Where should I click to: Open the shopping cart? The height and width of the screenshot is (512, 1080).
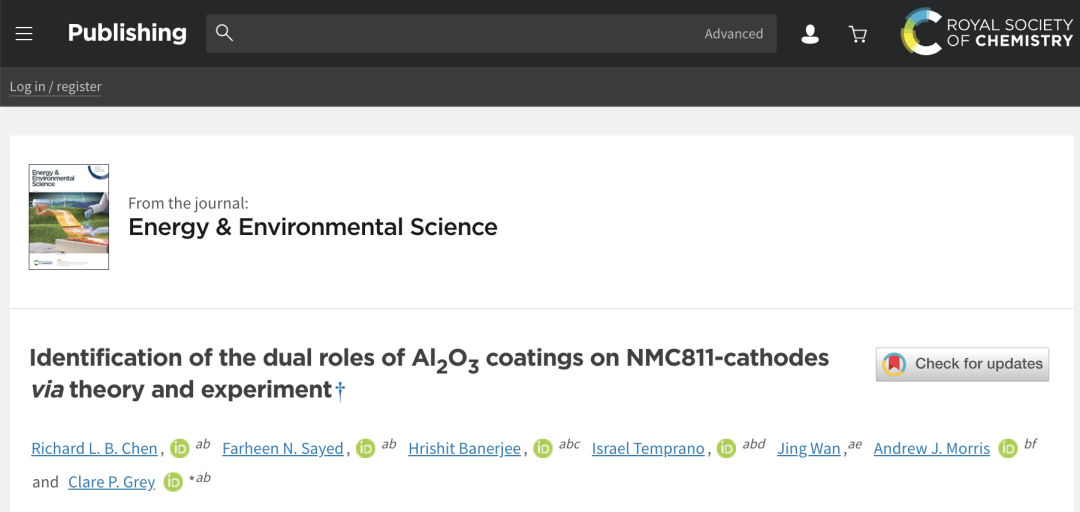pos(858,34)
